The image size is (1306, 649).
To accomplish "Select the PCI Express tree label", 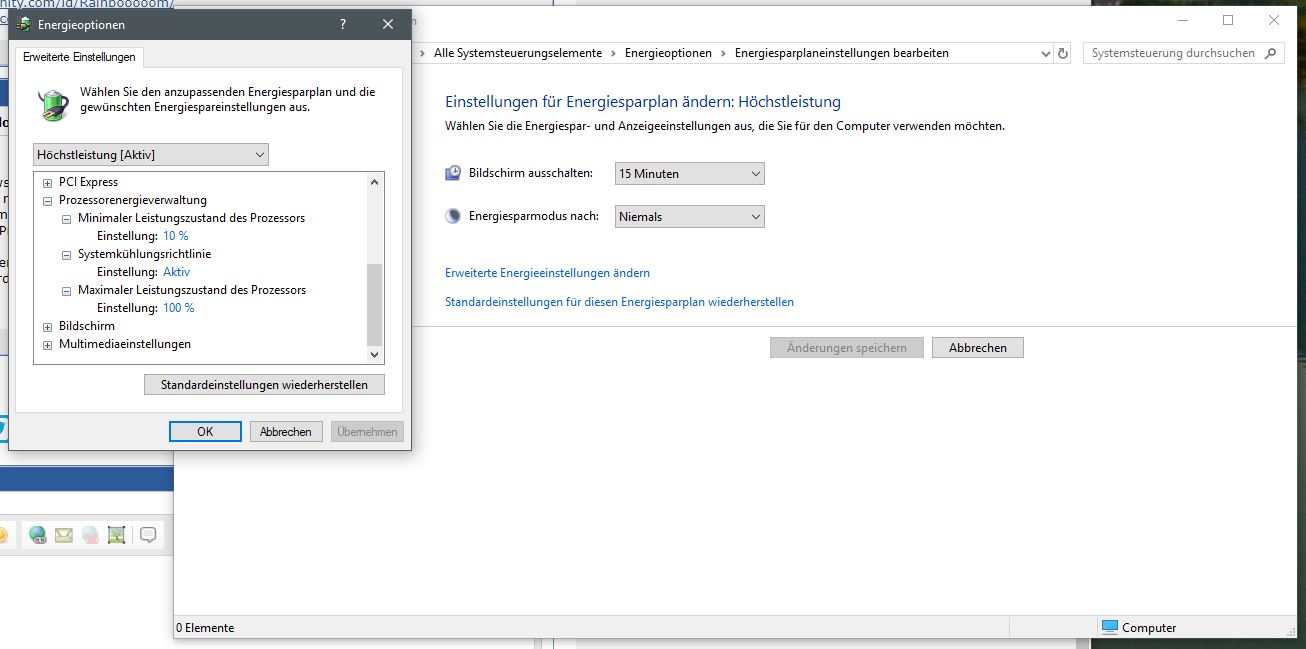I will (88, 182).
